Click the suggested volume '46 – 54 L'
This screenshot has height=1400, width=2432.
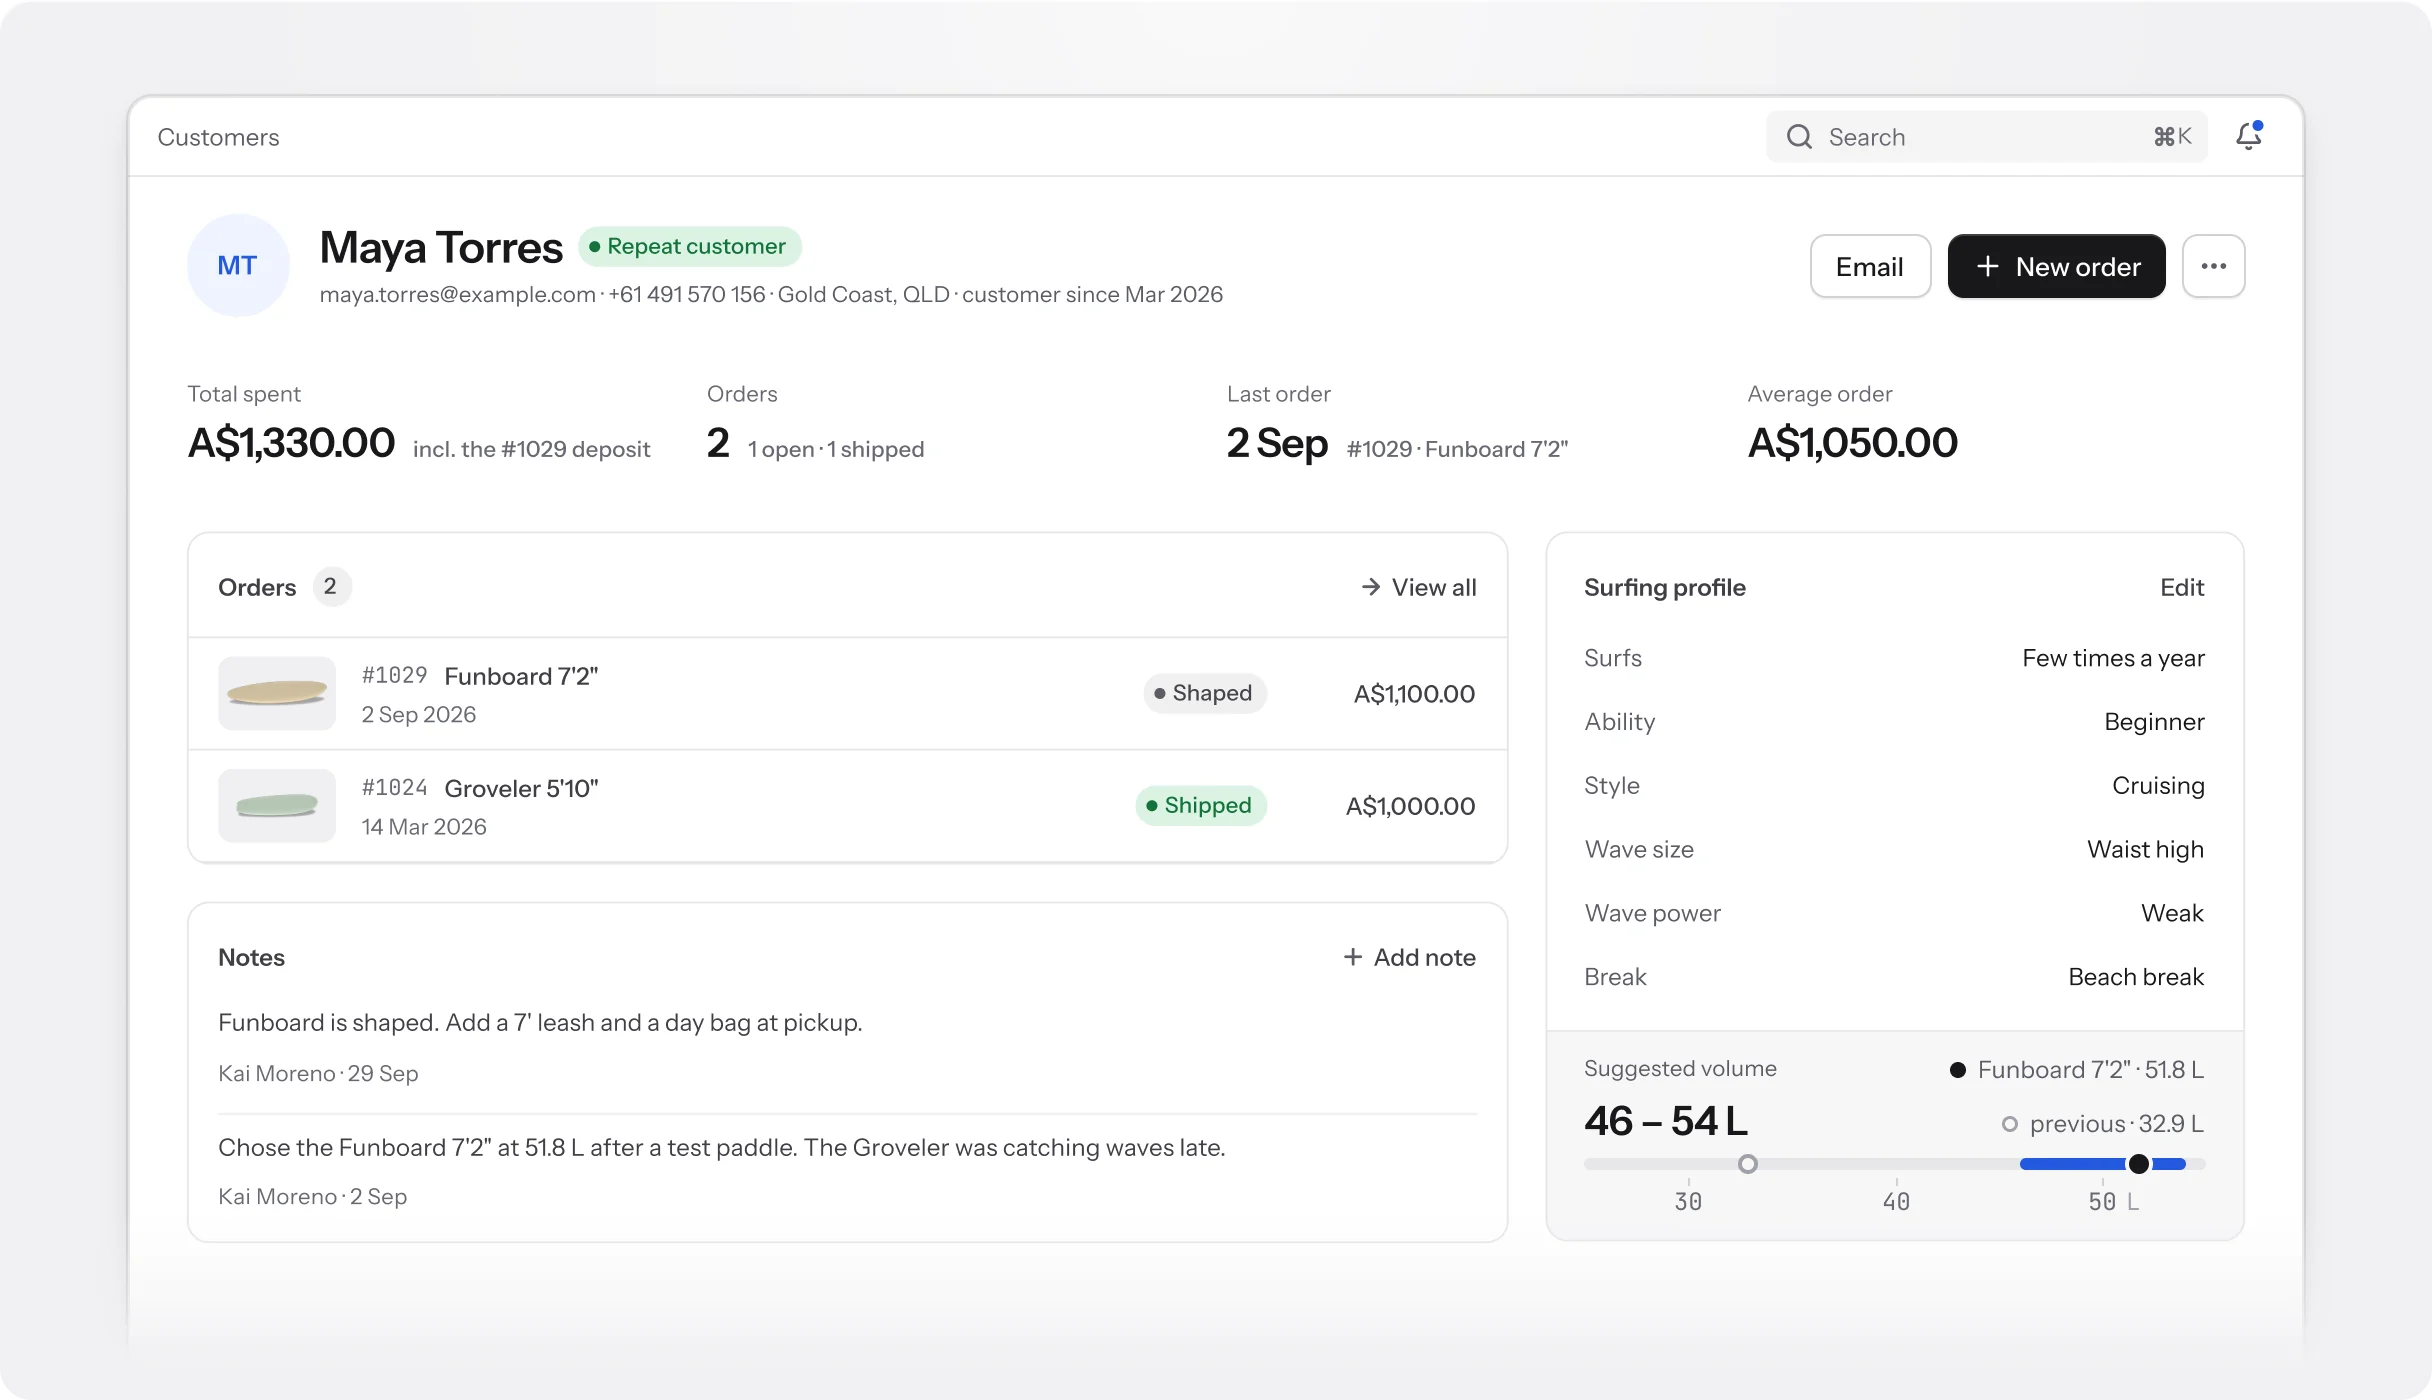1666,1121
